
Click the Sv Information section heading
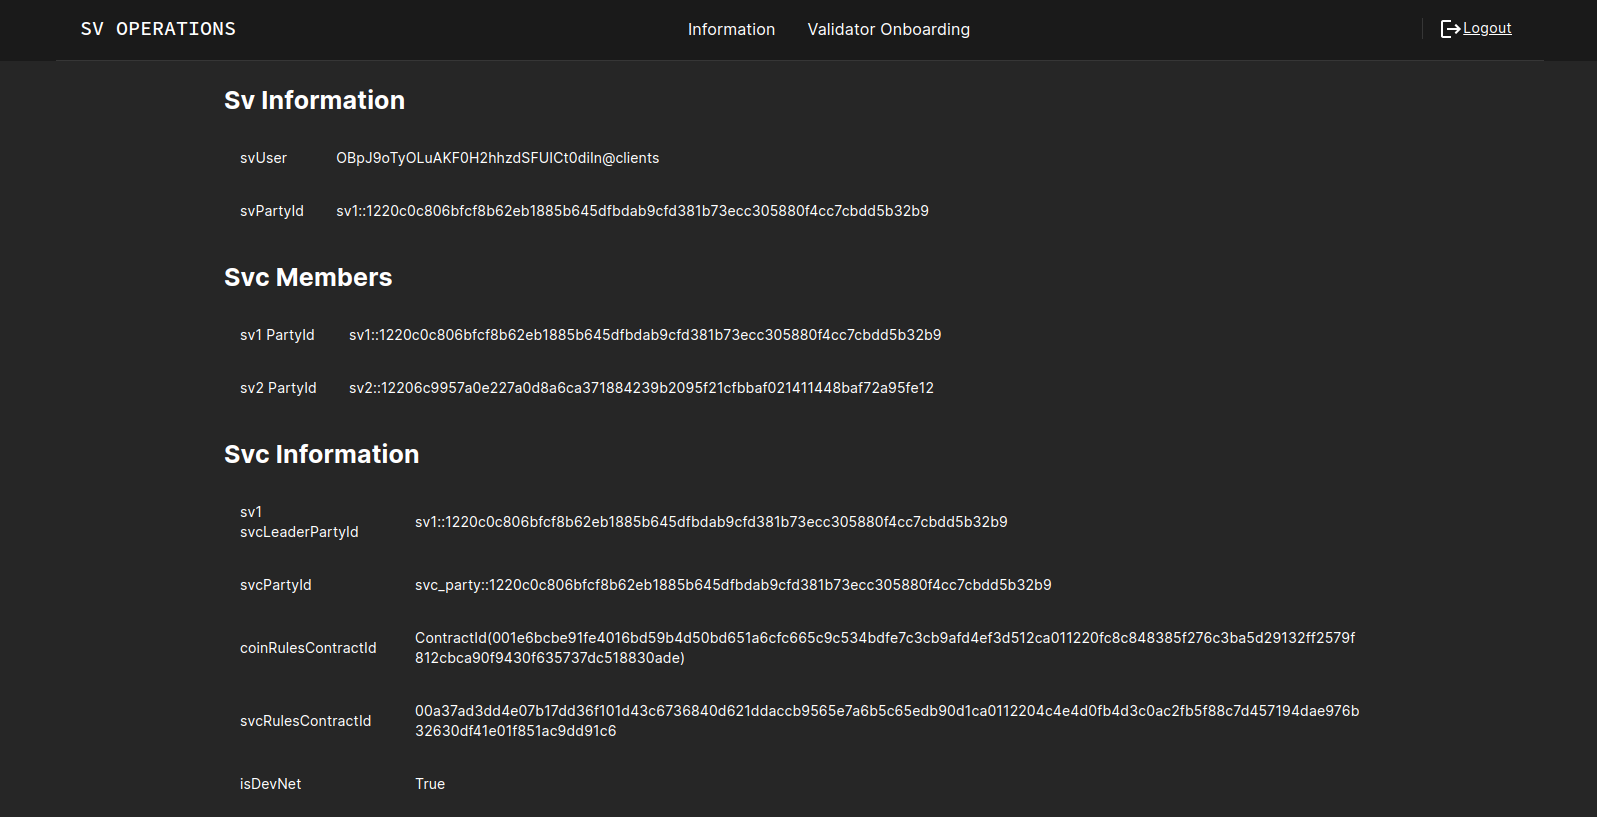(314, 100)
